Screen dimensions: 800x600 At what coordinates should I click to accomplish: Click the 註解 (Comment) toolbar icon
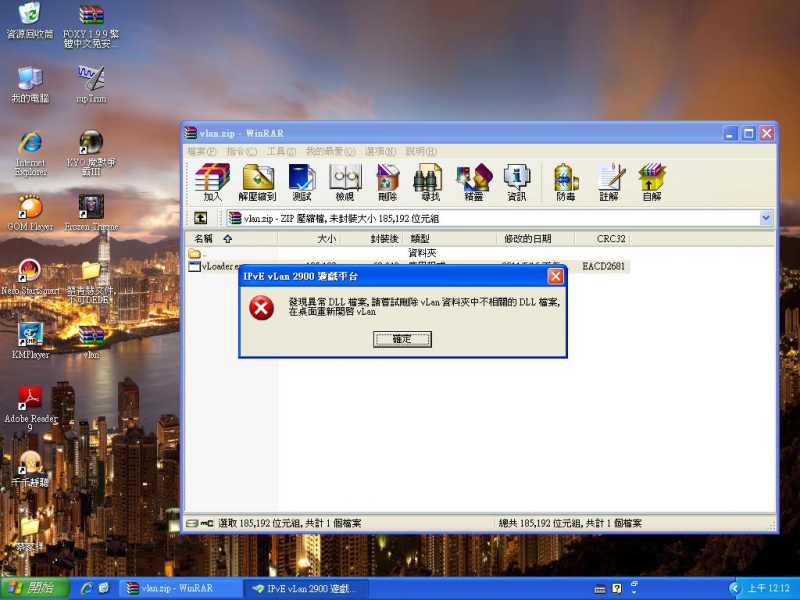(x=610, y=180)
